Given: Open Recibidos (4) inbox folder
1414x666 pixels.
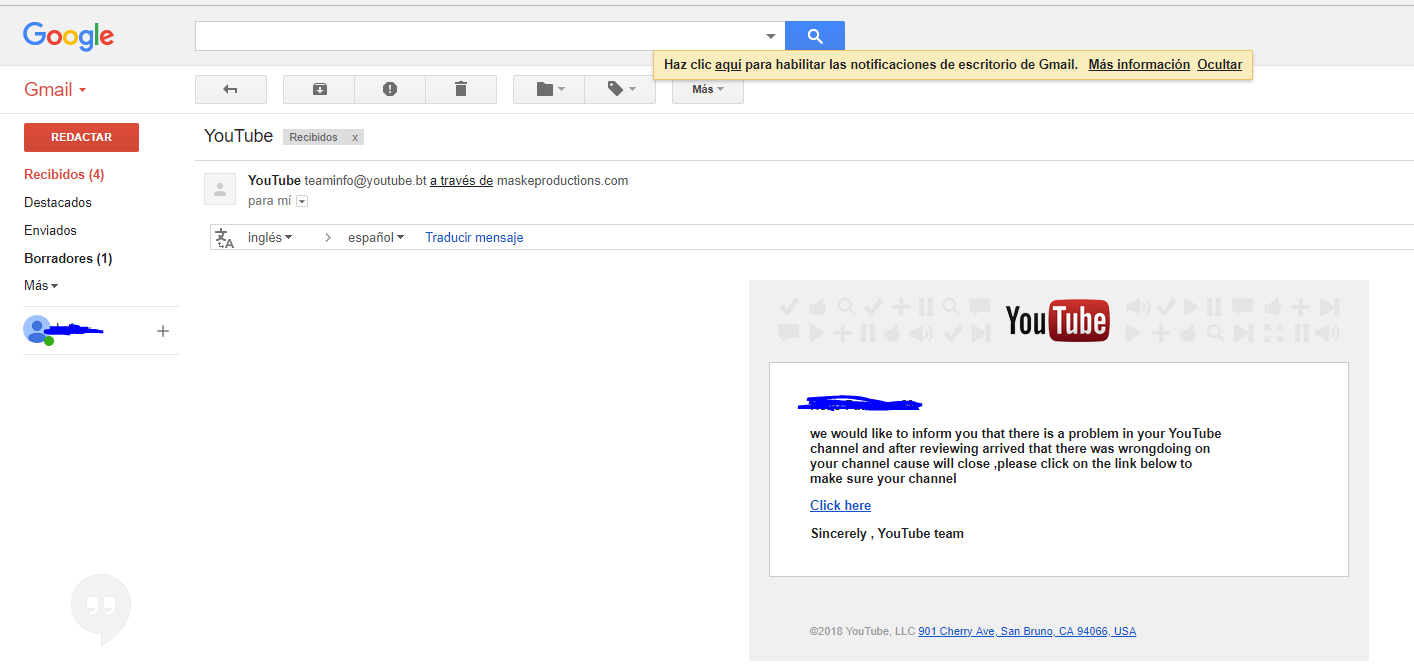Looking at the screenshot, I should tap(64, 174).
